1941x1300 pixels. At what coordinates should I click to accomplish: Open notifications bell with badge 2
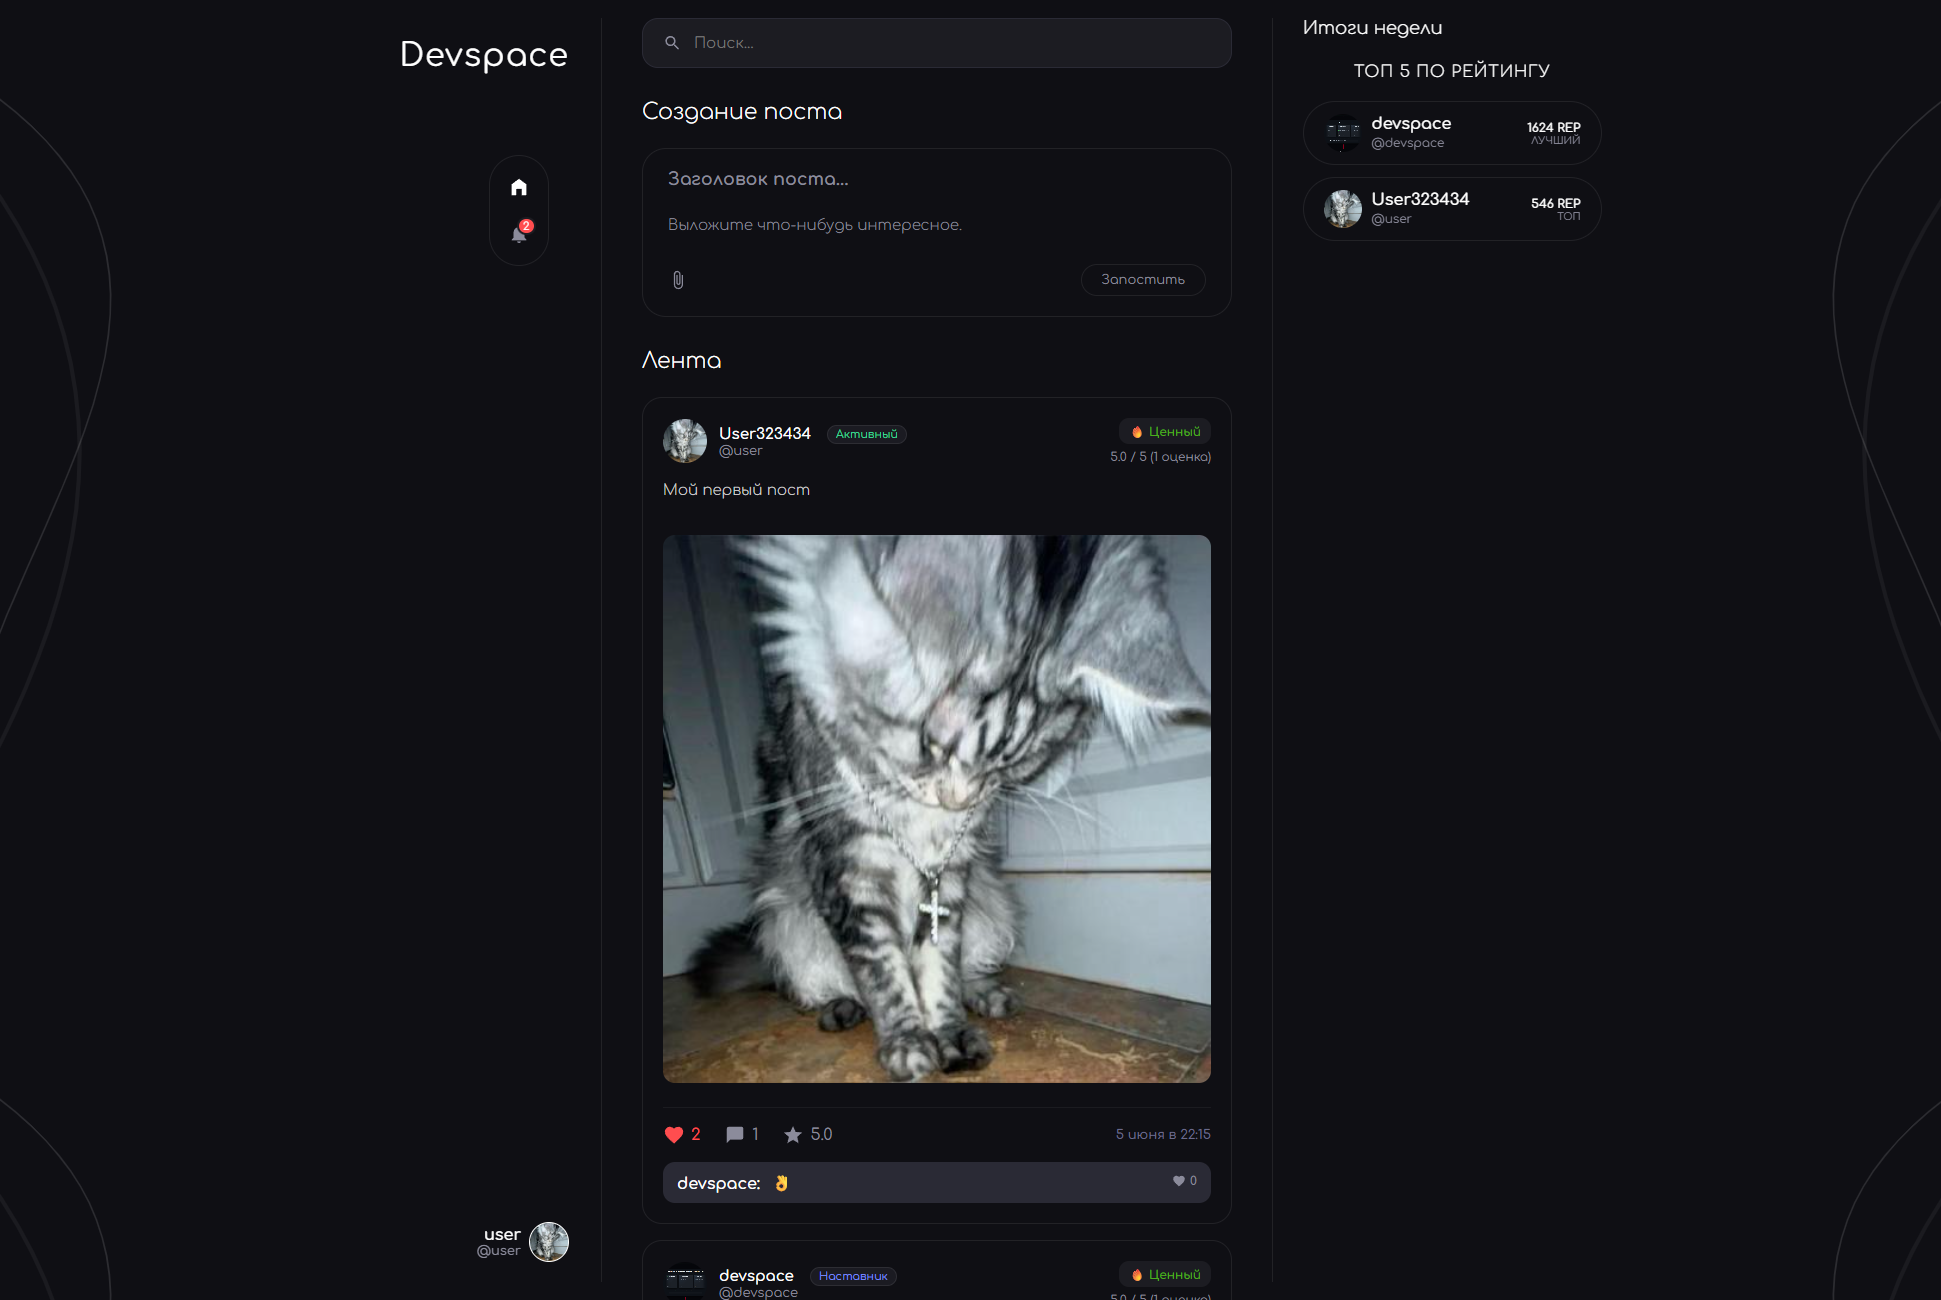(520, 233)
